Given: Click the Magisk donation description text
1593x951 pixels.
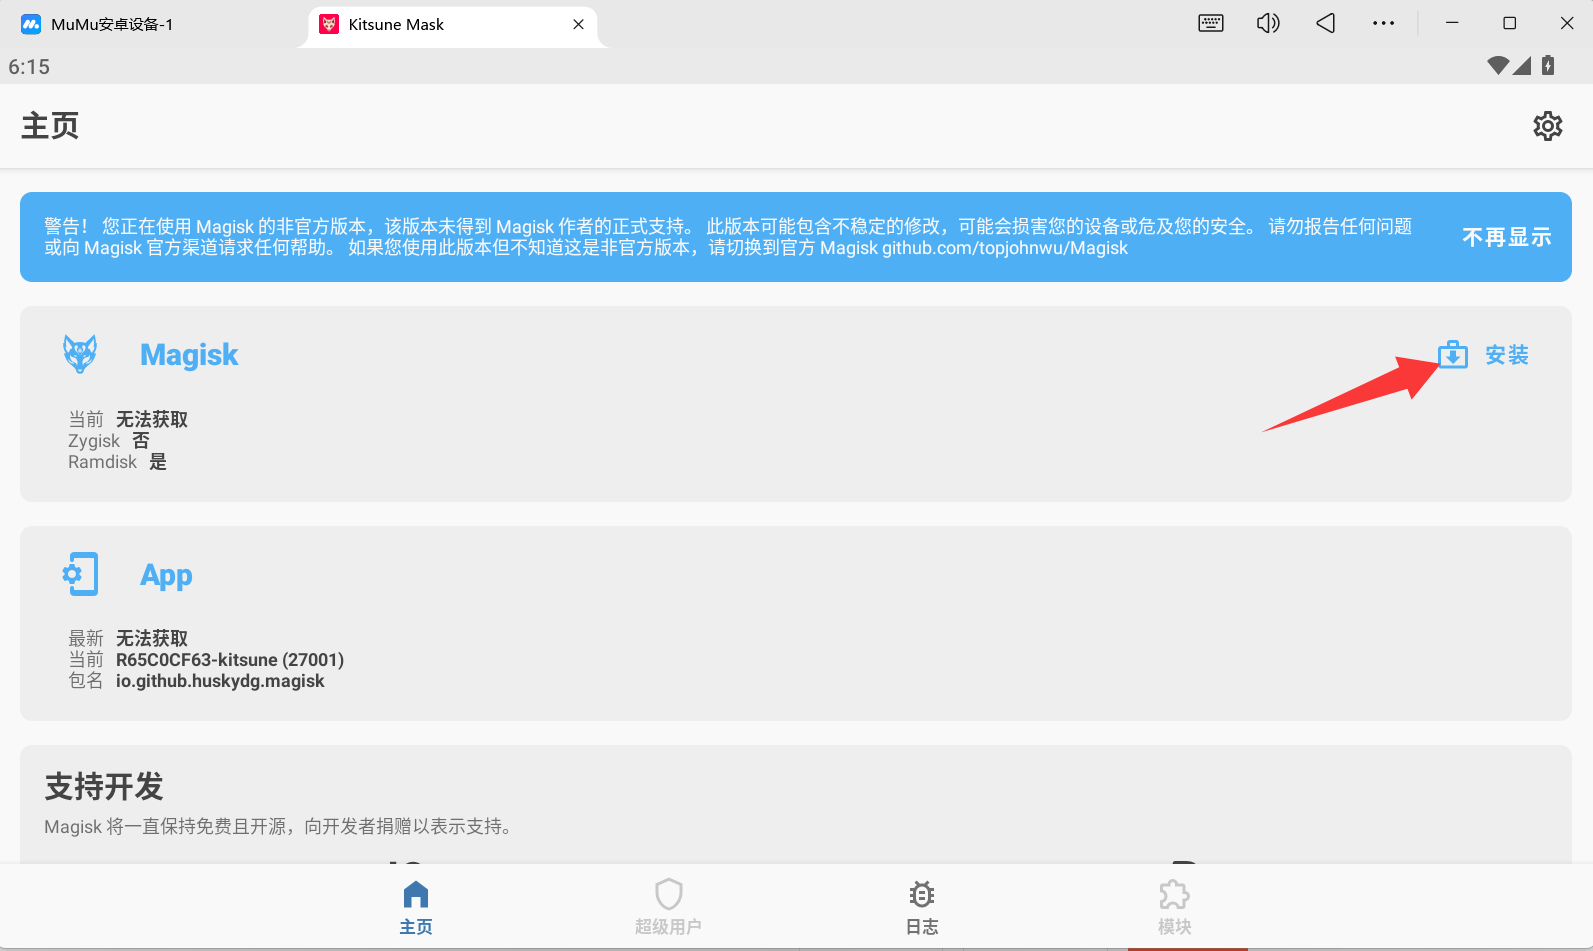Looking at the screenshot, I should (281, 826).
